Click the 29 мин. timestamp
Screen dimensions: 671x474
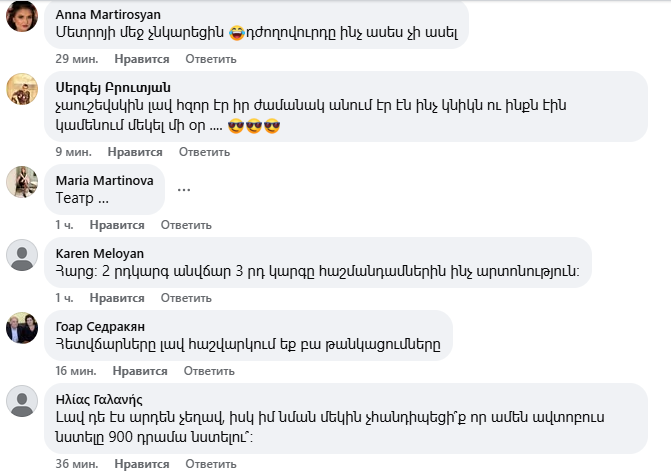(x=75, y=61)
